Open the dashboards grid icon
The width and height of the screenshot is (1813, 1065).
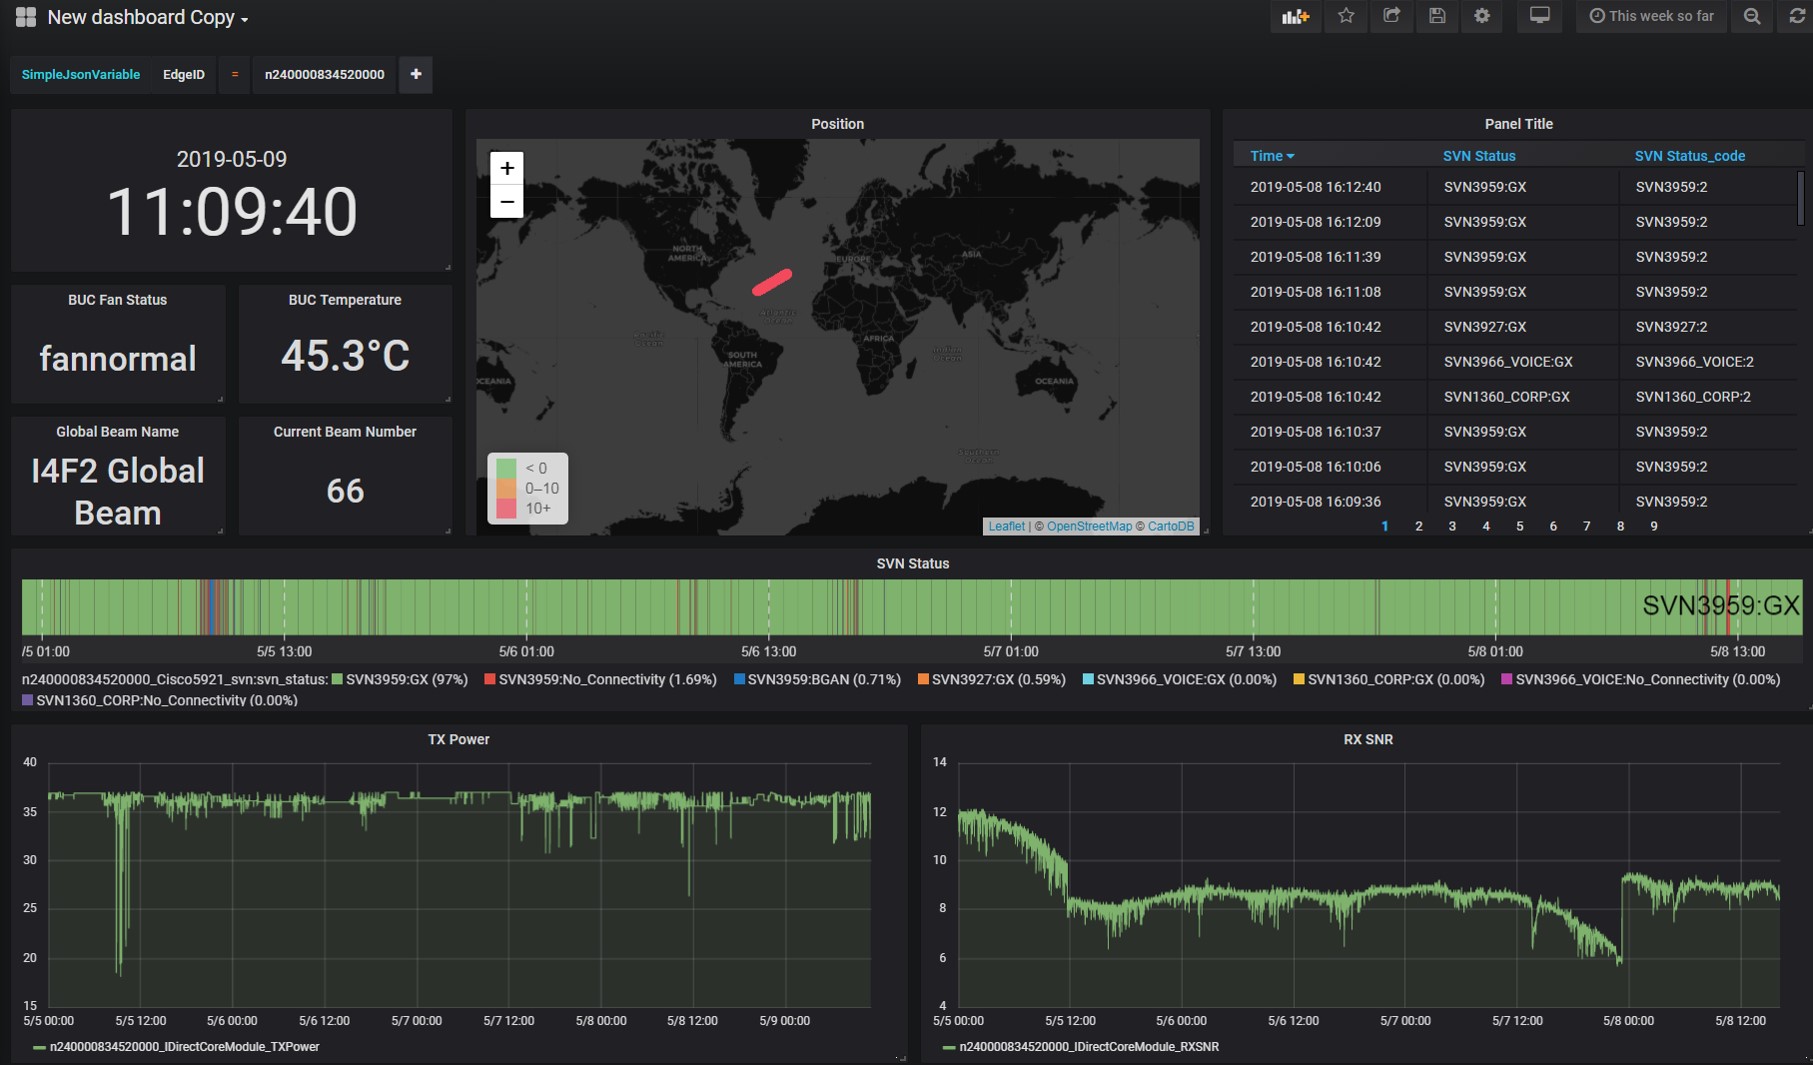(26, 17)
